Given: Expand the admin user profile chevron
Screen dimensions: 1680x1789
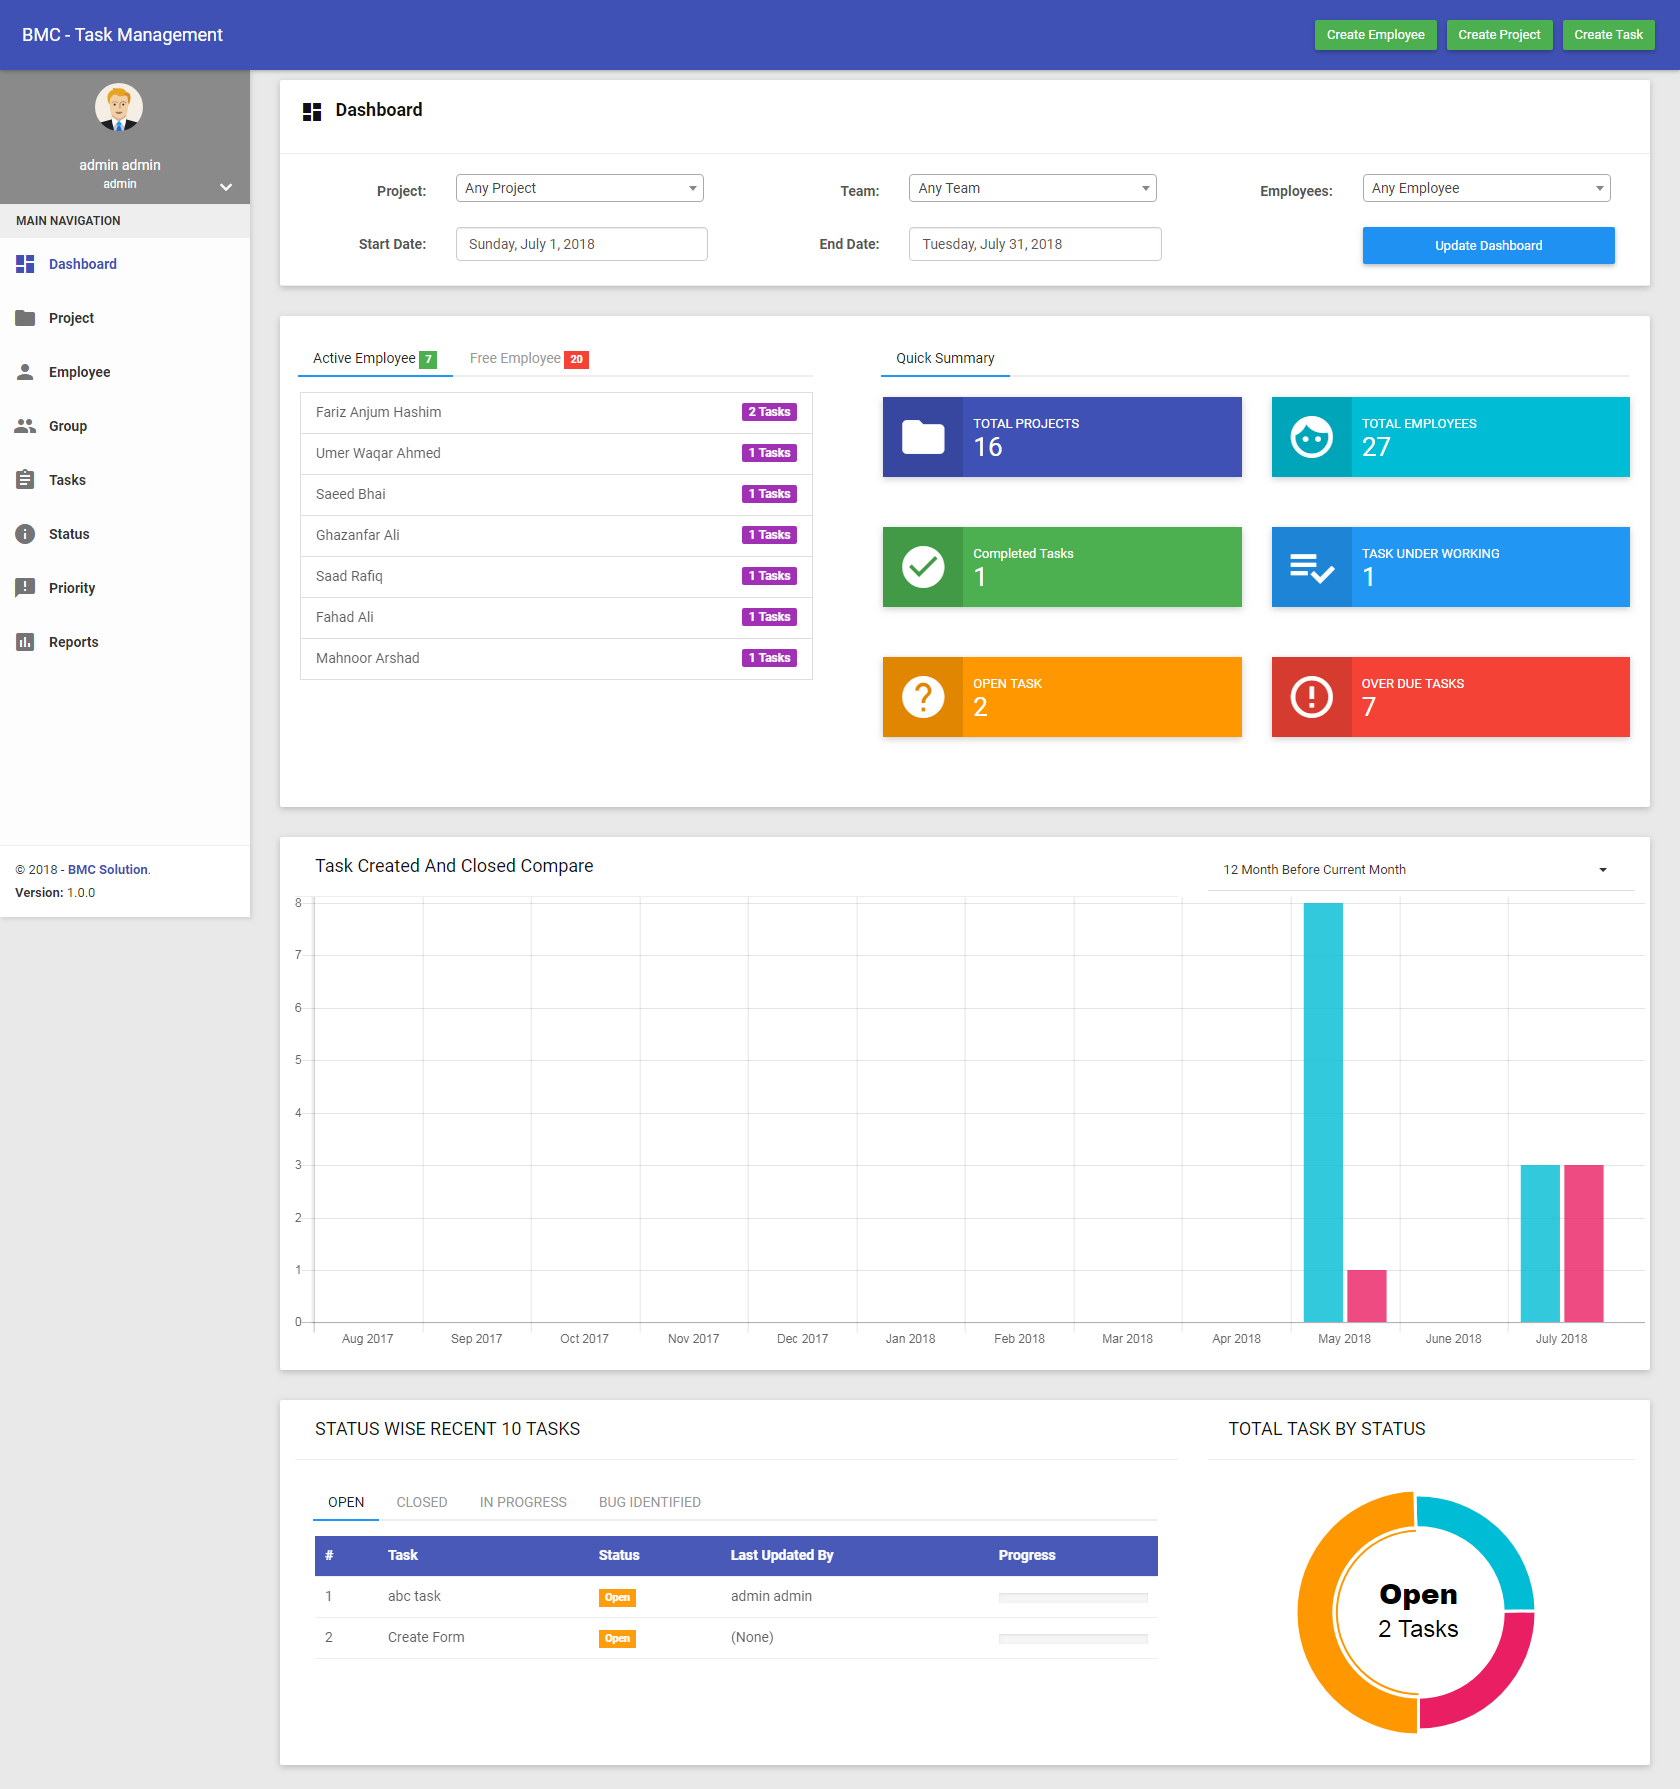Looking at the screenshot, I should pyautogui.click(x=226, y=187).
